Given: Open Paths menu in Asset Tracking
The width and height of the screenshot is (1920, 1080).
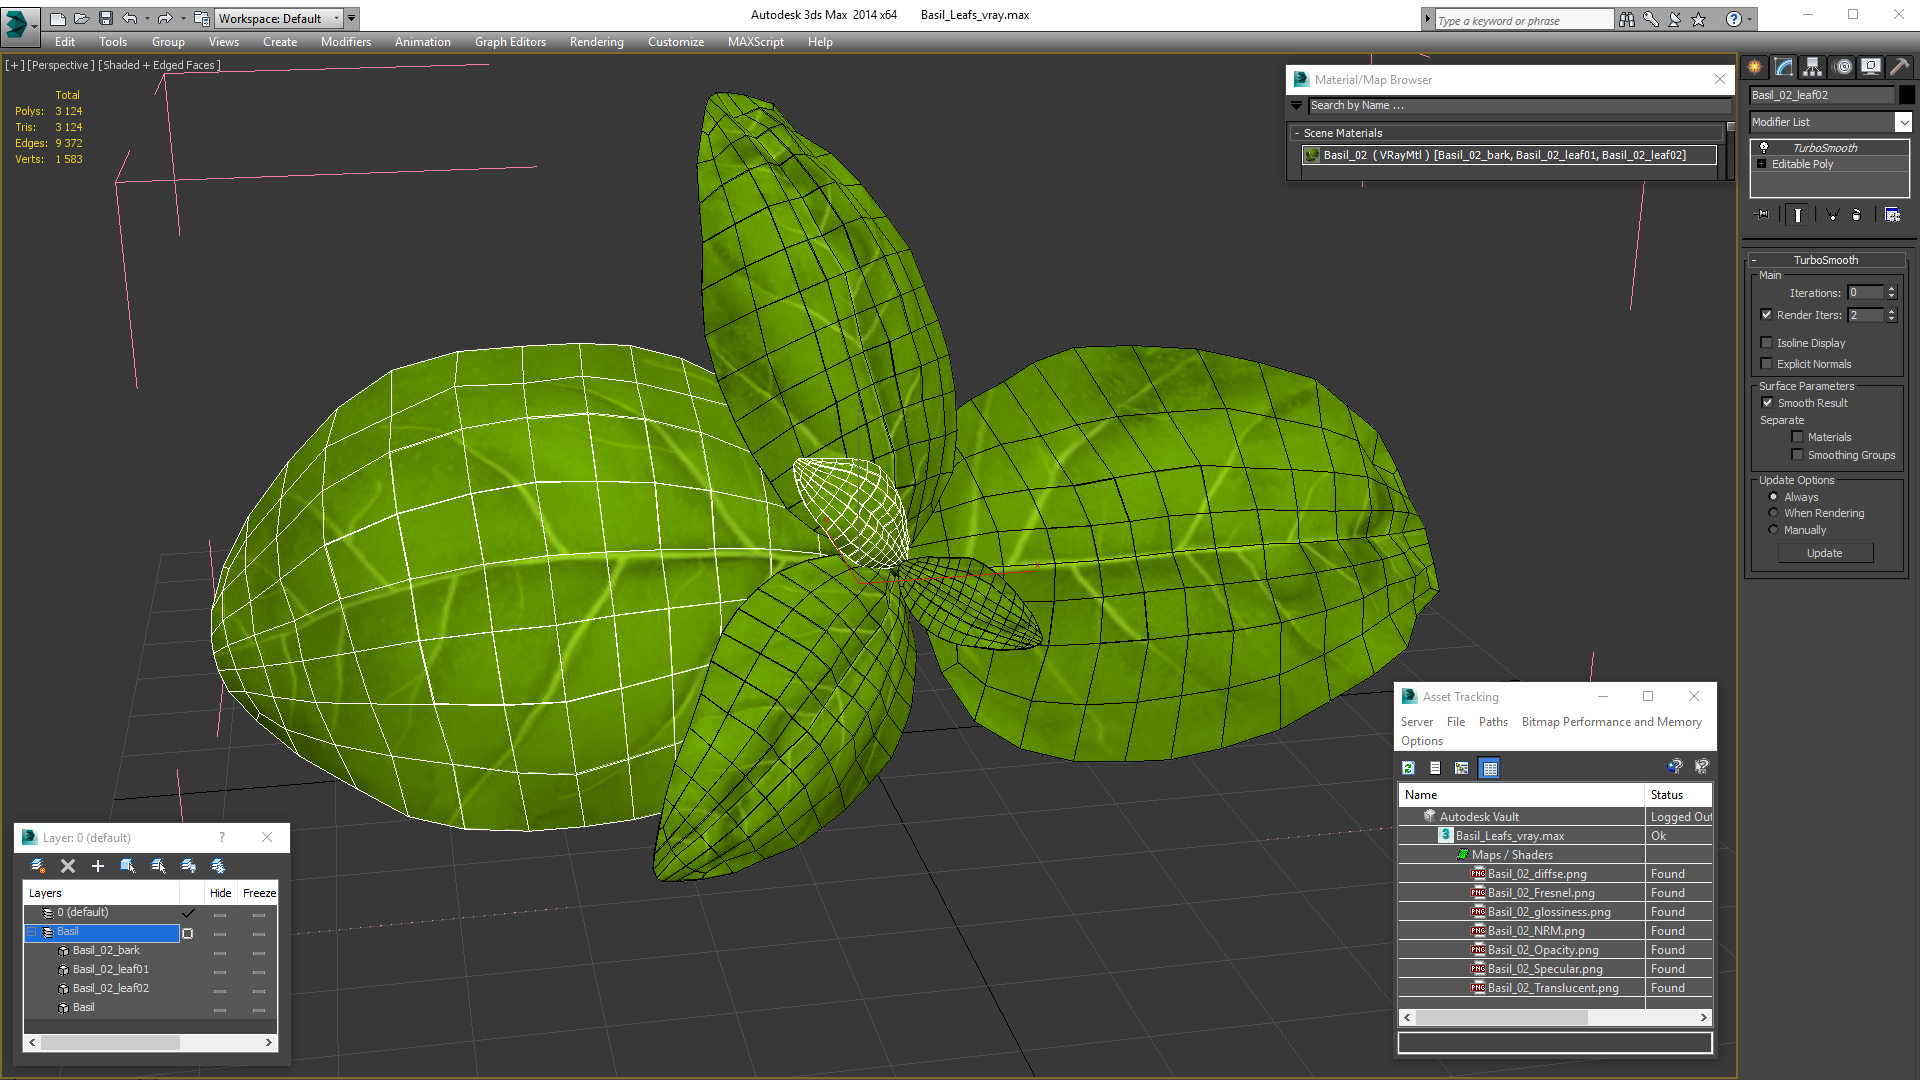Looking at the screenshot, I should tap(1492, 722).
